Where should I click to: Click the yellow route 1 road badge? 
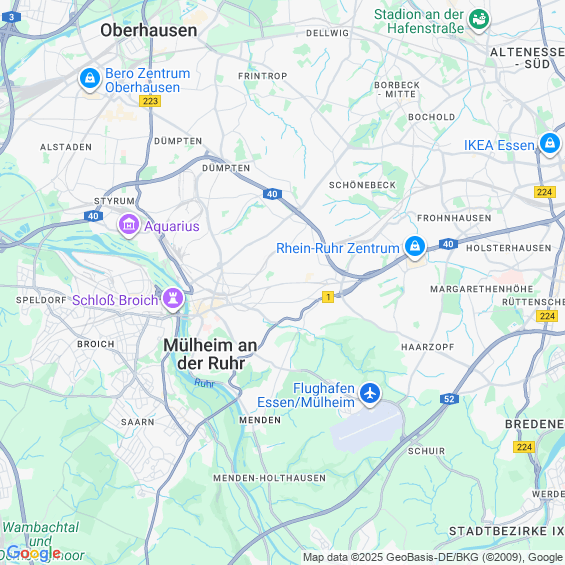pos(328,297)
